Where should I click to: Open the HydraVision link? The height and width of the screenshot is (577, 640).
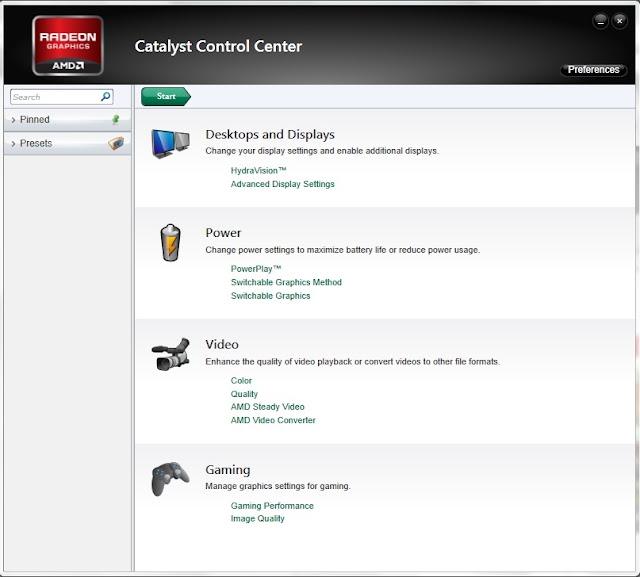click(258, 171)
